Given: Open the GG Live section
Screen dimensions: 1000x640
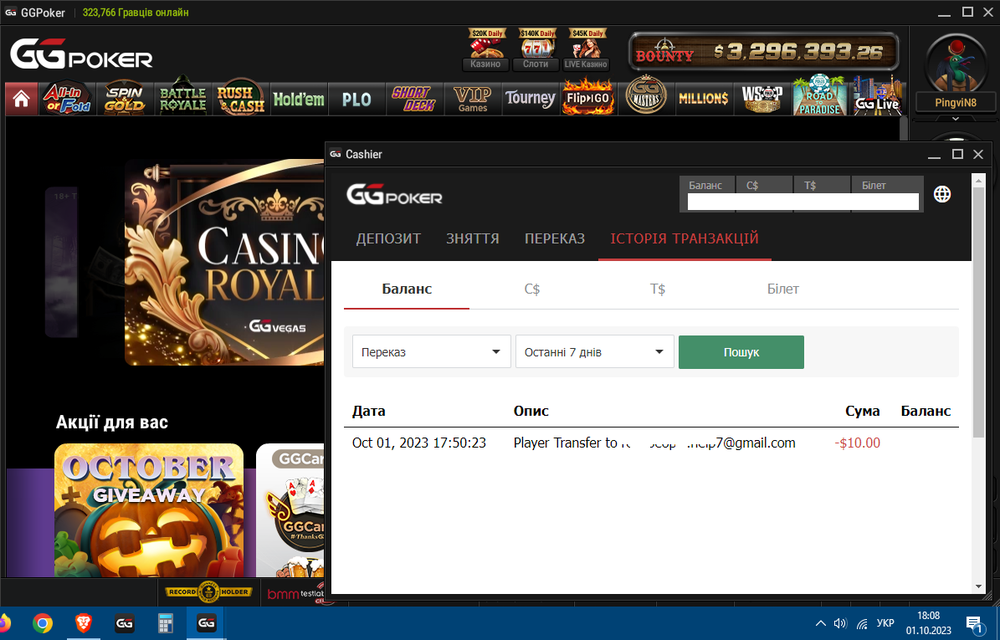Looking at the screenshot, I should (878, 97).
